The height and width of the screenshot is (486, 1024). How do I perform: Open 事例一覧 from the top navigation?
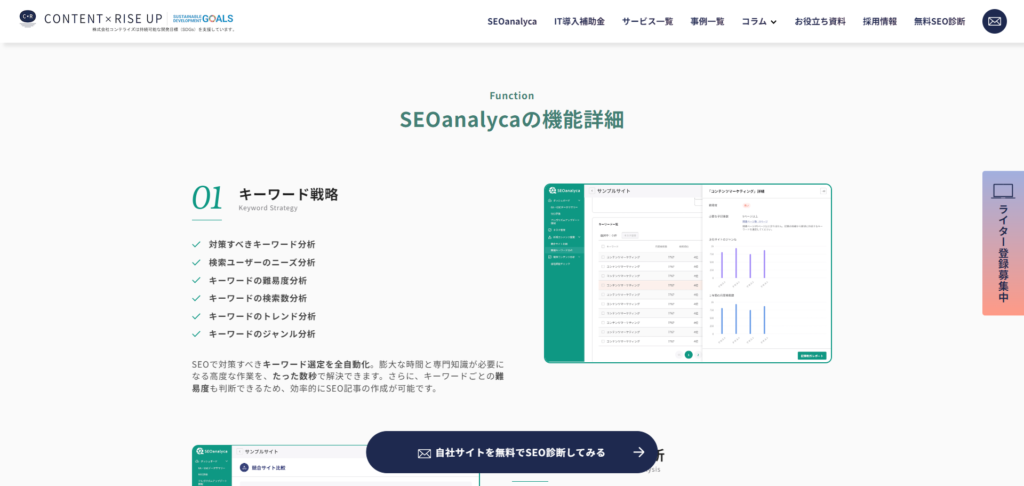coord(707,22)
